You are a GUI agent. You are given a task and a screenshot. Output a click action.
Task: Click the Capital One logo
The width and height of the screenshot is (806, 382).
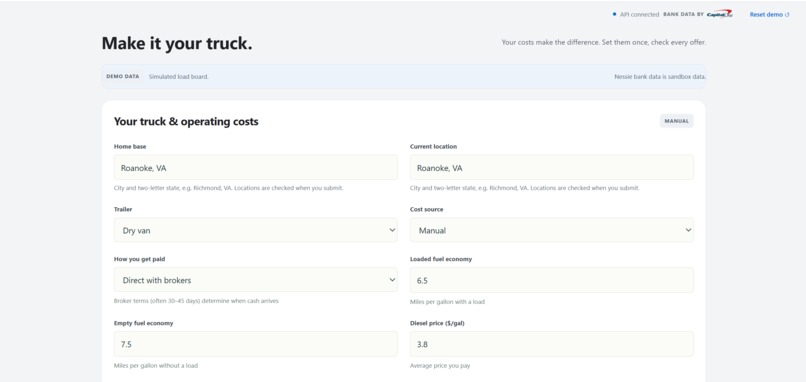click(720, 14)
